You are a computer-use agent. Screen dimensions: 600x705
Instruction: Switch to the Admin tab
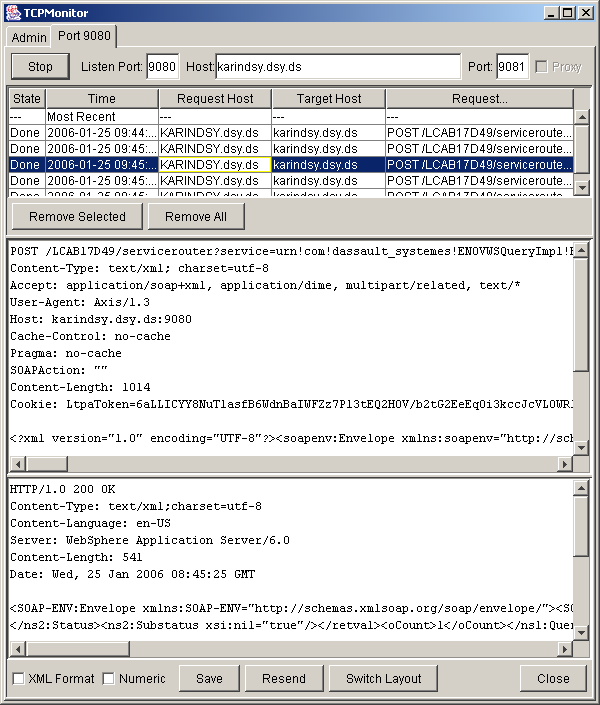coord(29,37)
